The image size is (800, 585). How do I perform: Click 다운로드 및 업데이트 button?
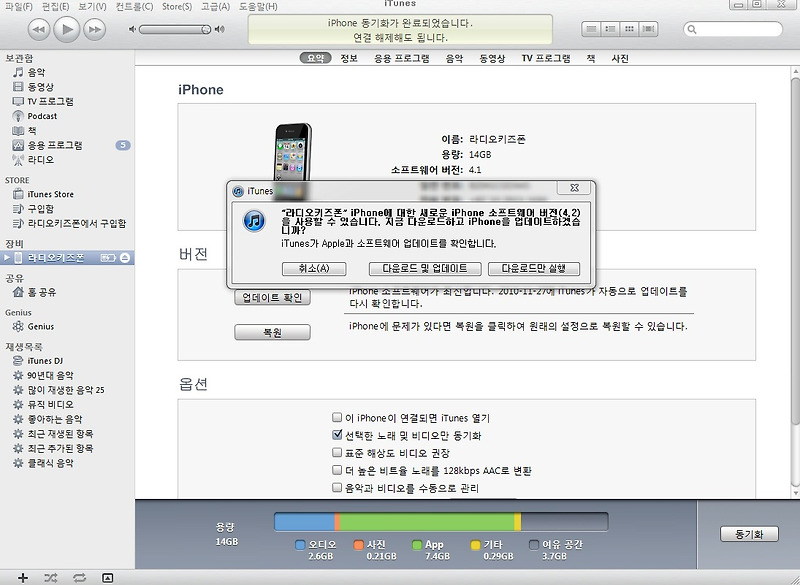click(x=424, y=268)
